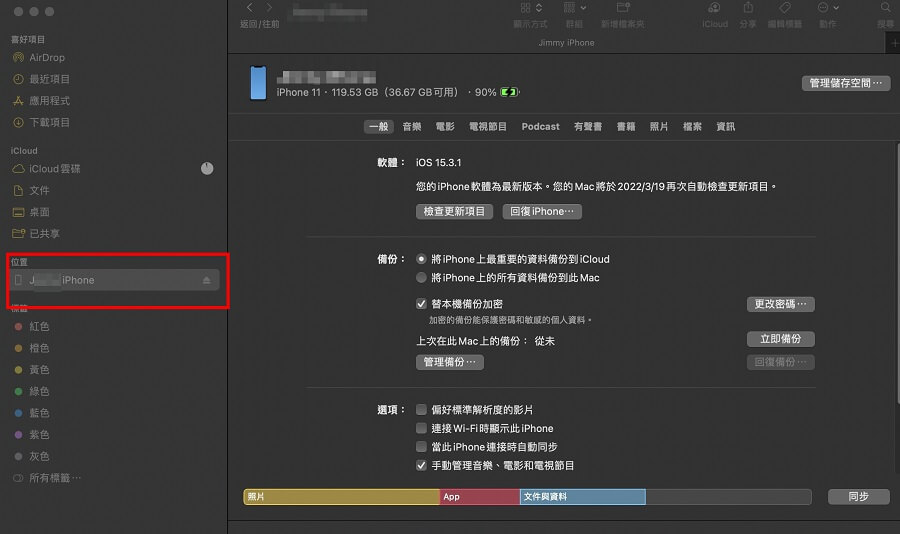
Task: Open the view mode (顯示方式) dropdown
Action: pos(529,8)
